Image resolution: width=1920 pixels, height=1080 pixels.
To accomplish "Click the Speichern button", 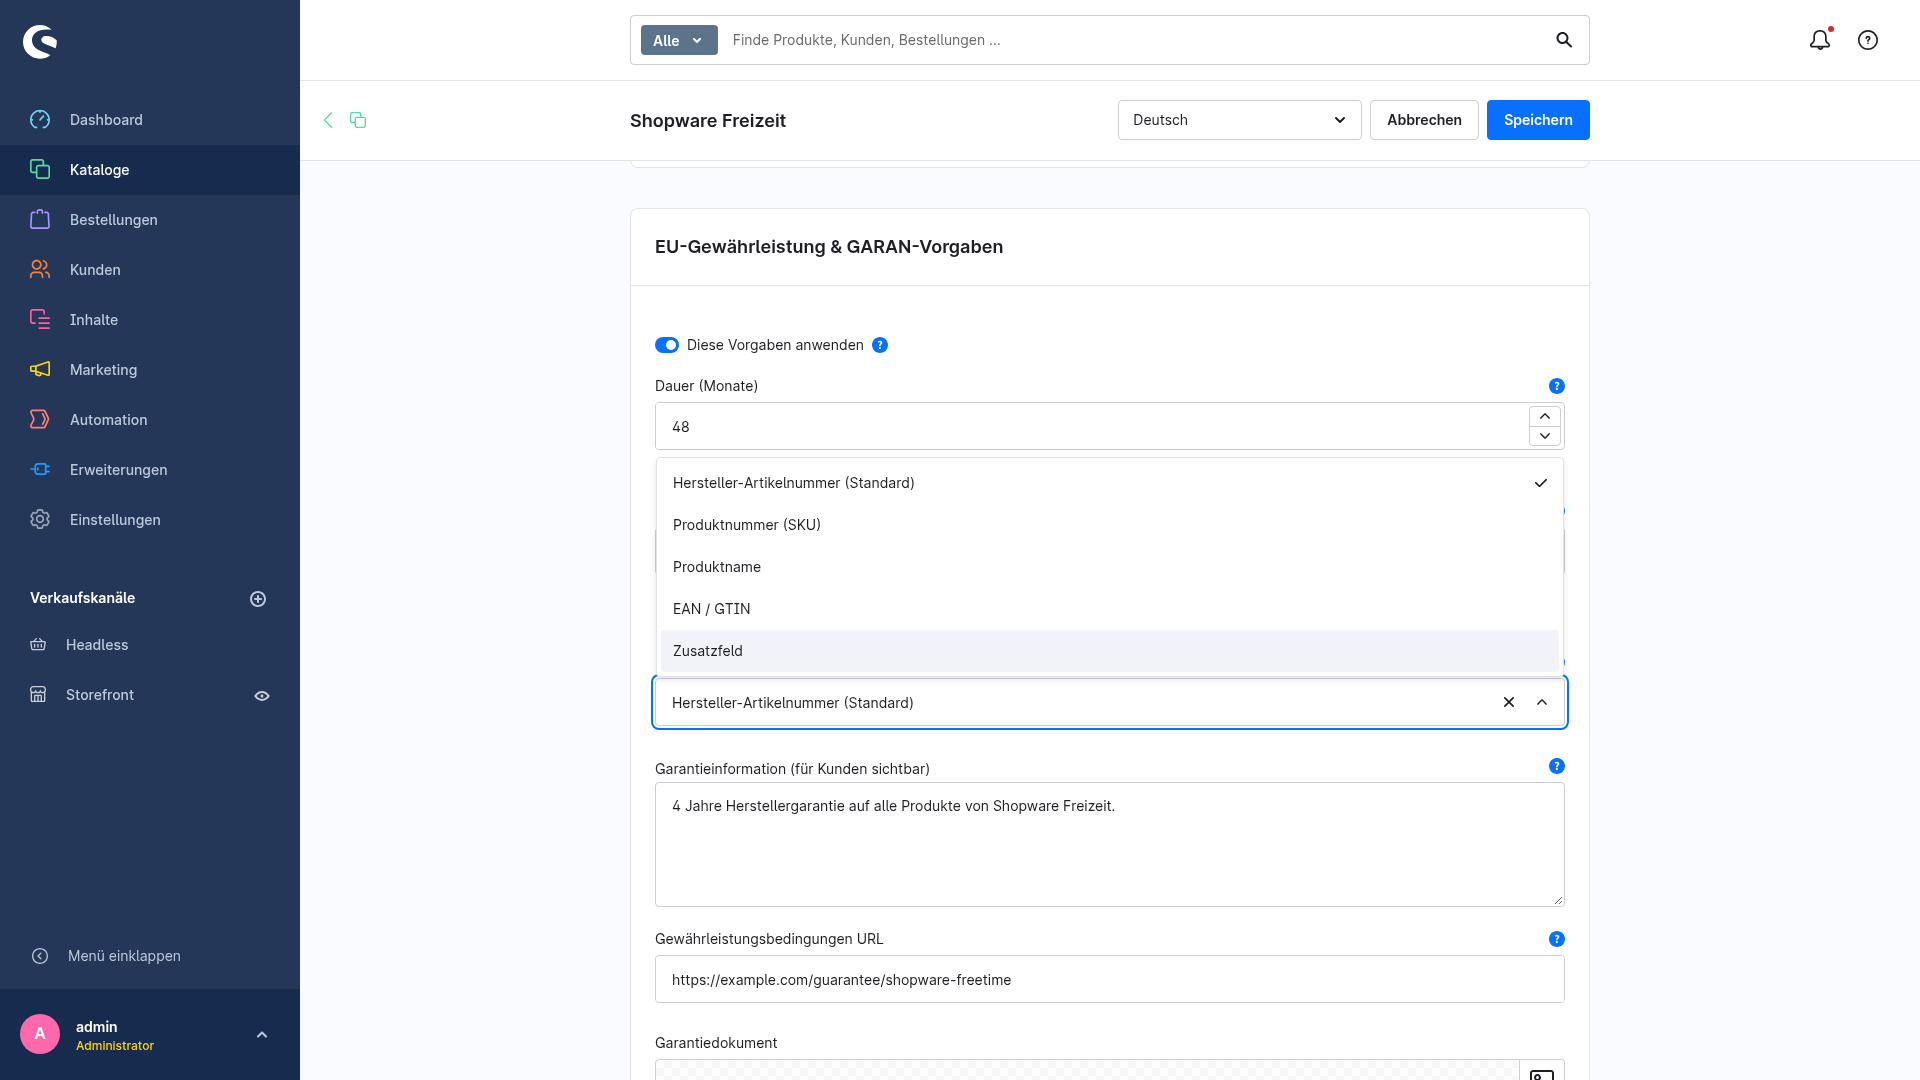I will [1538, 120].
